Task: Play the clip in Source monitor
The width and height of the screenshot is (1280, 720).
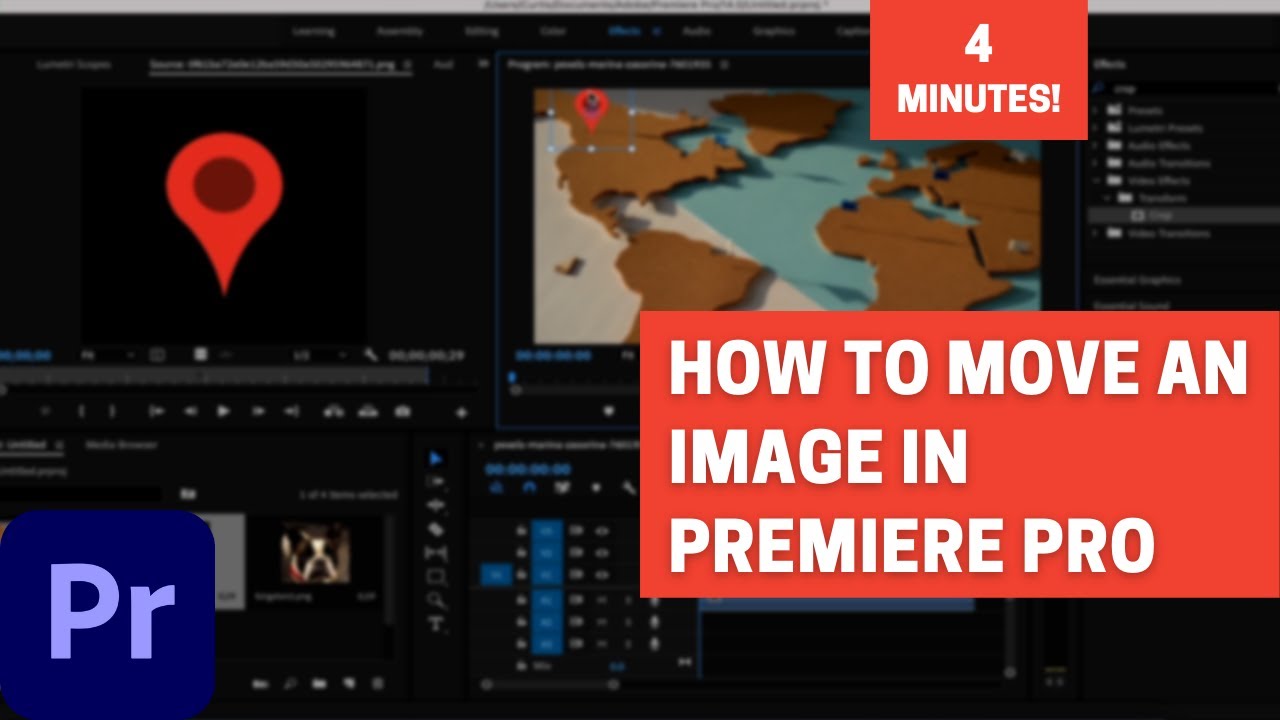Action: pos(224,411)
